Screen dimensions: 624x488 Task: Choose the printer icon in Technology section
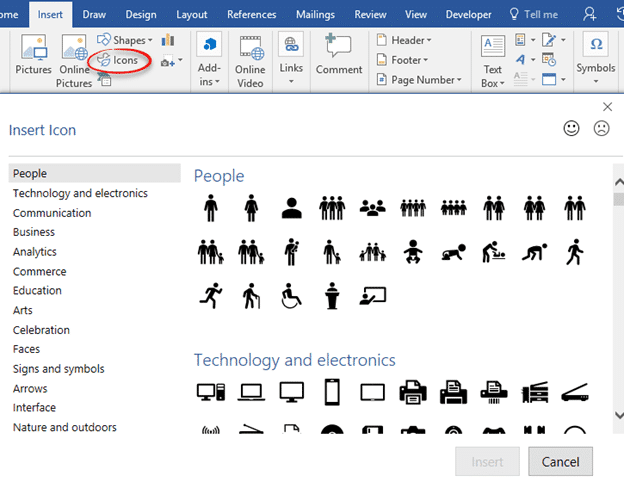[x=411, y=391]
